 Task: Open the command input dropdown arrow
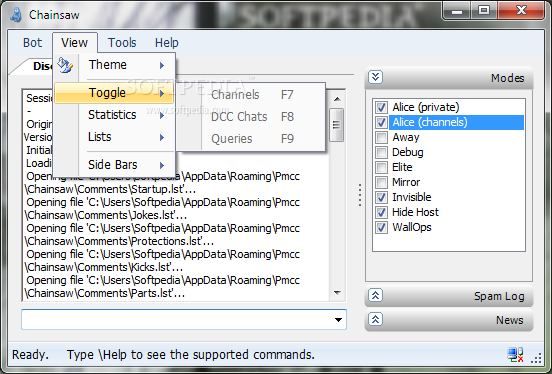pos(338,320)
